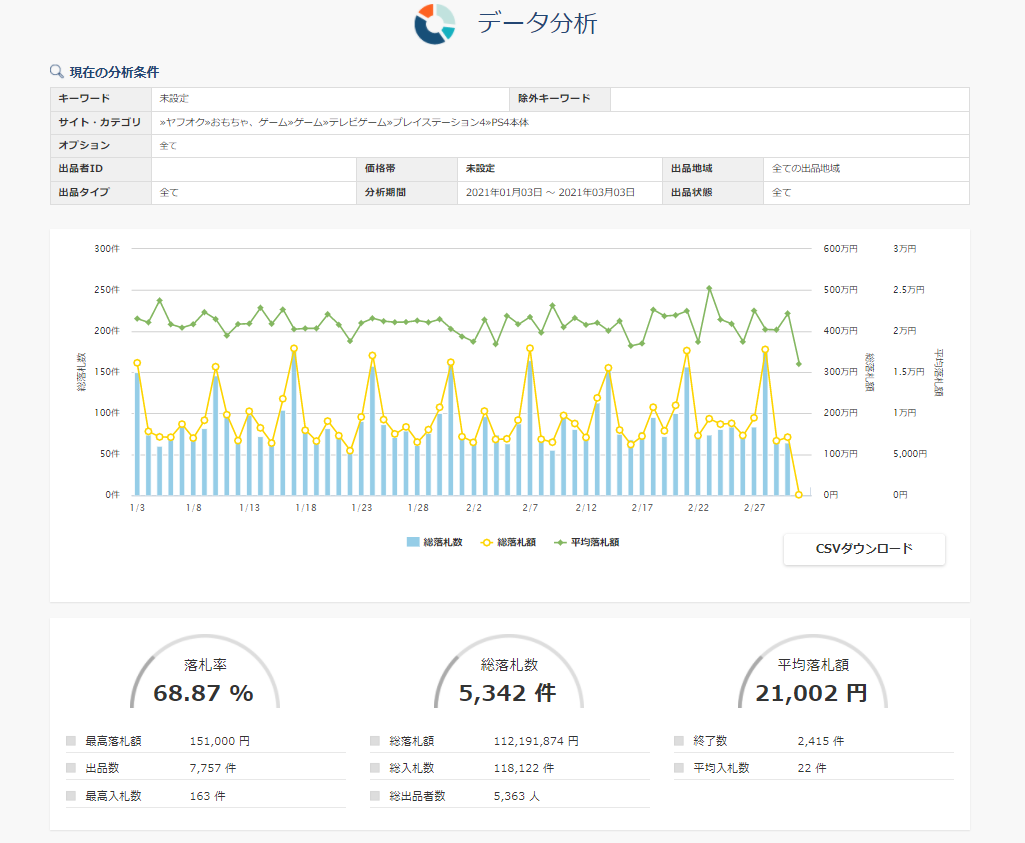Screen dimensions: 1025x843
Task: Download the chart data with CSVダウンロード
Action: tap(864, 549)
